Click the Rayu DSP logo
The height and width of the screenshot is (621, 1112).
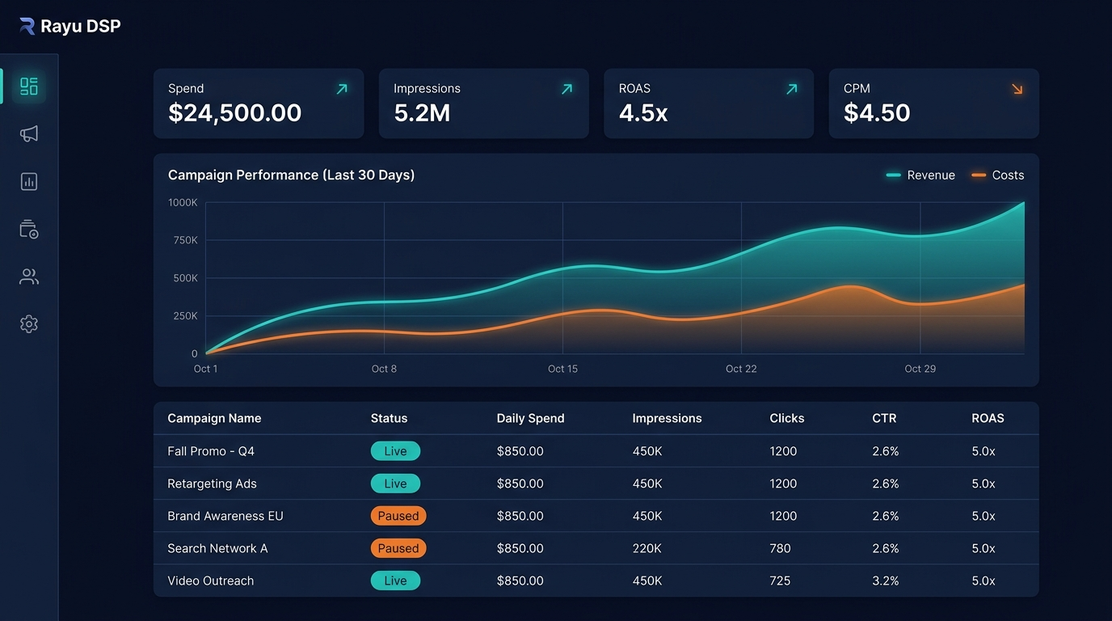coord(70,26)
